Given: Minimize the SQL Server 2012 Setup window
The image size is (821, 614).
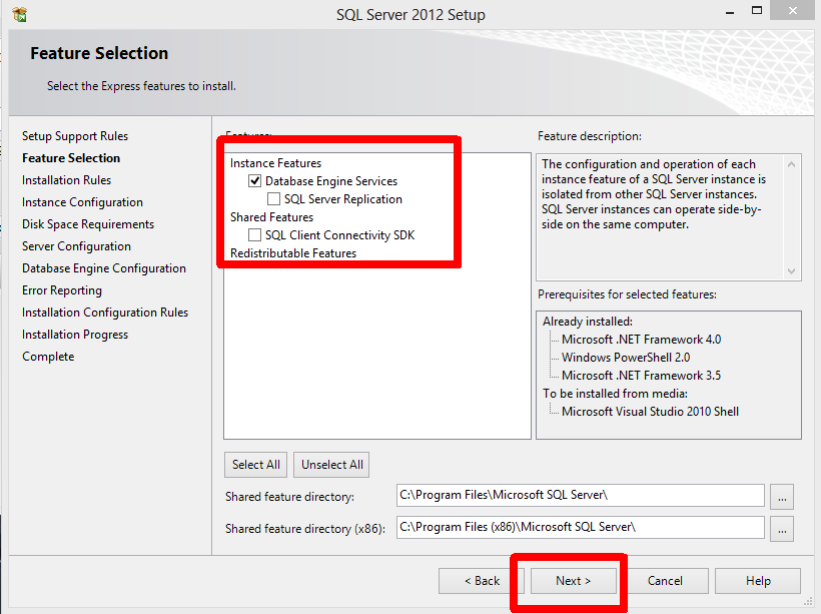Looking at the screenshot, I should click(x=729, y=12).
